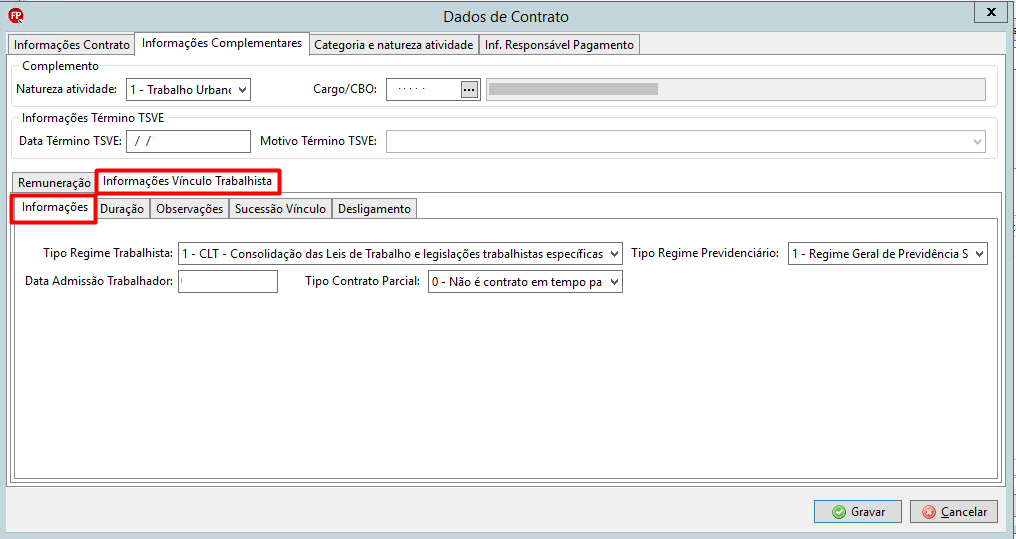
Task: Click the Data Término TSVE label
Action: pyautogui.click(x=70, y=141)
